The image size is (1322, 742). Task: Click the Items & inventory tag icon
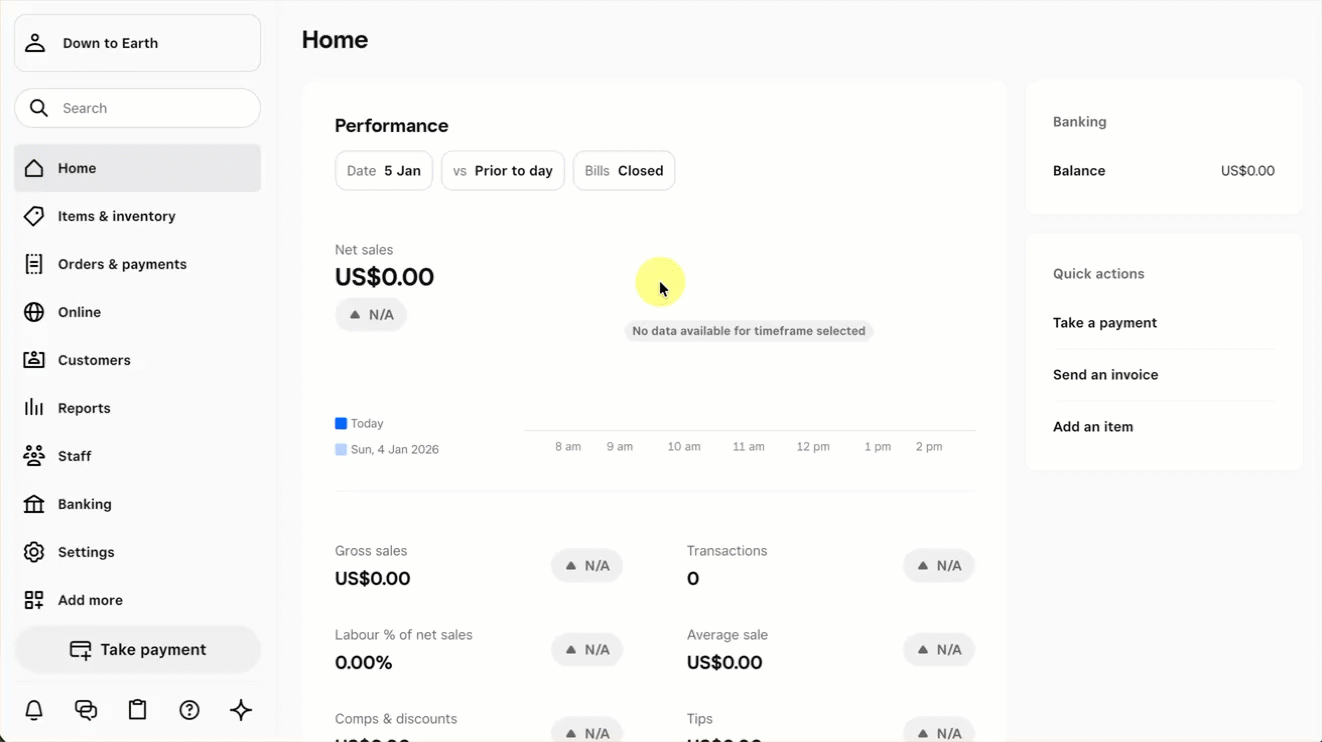[x=34, y=216]
